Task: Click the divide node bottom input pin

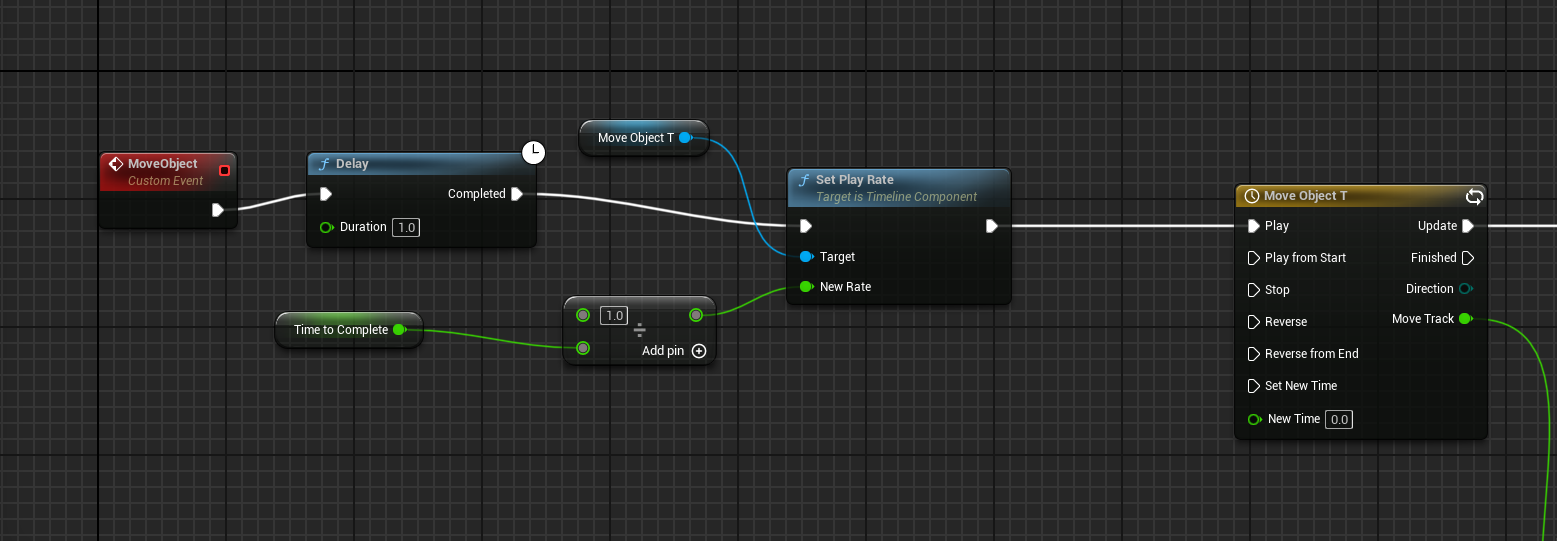Action: tap(583, 348)
